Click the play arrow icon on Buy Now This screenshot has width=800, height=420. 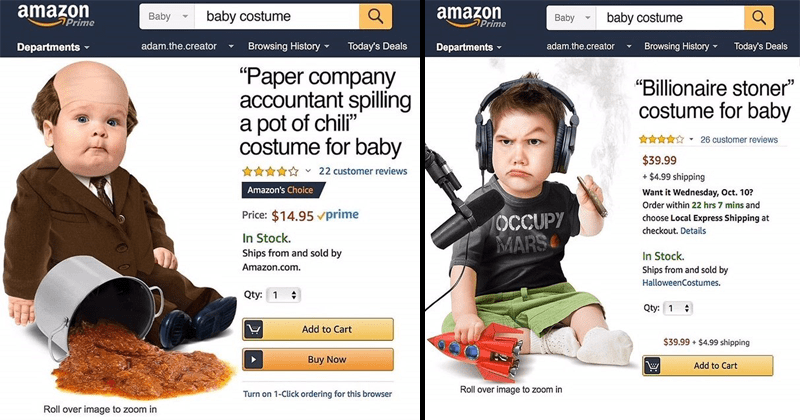(253, 359)
